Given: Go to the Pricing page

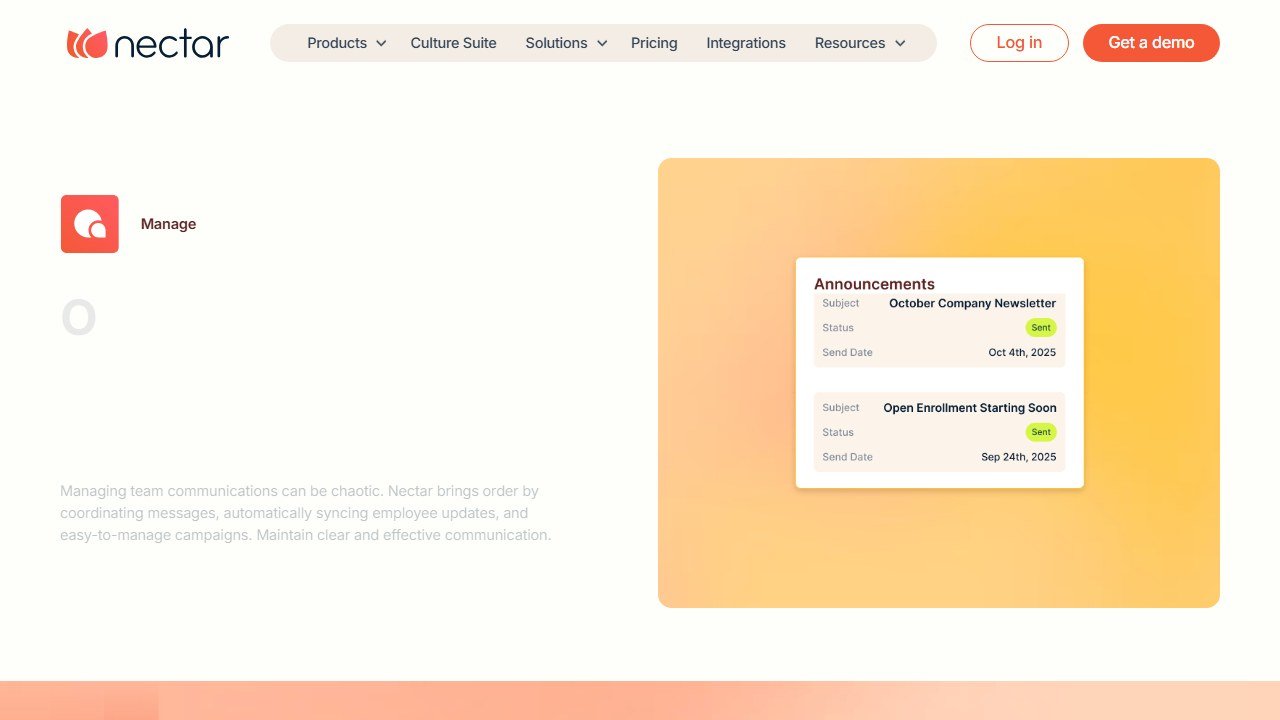Looking at the screenshot, I should pyautogui.click(x=654, y=43).
